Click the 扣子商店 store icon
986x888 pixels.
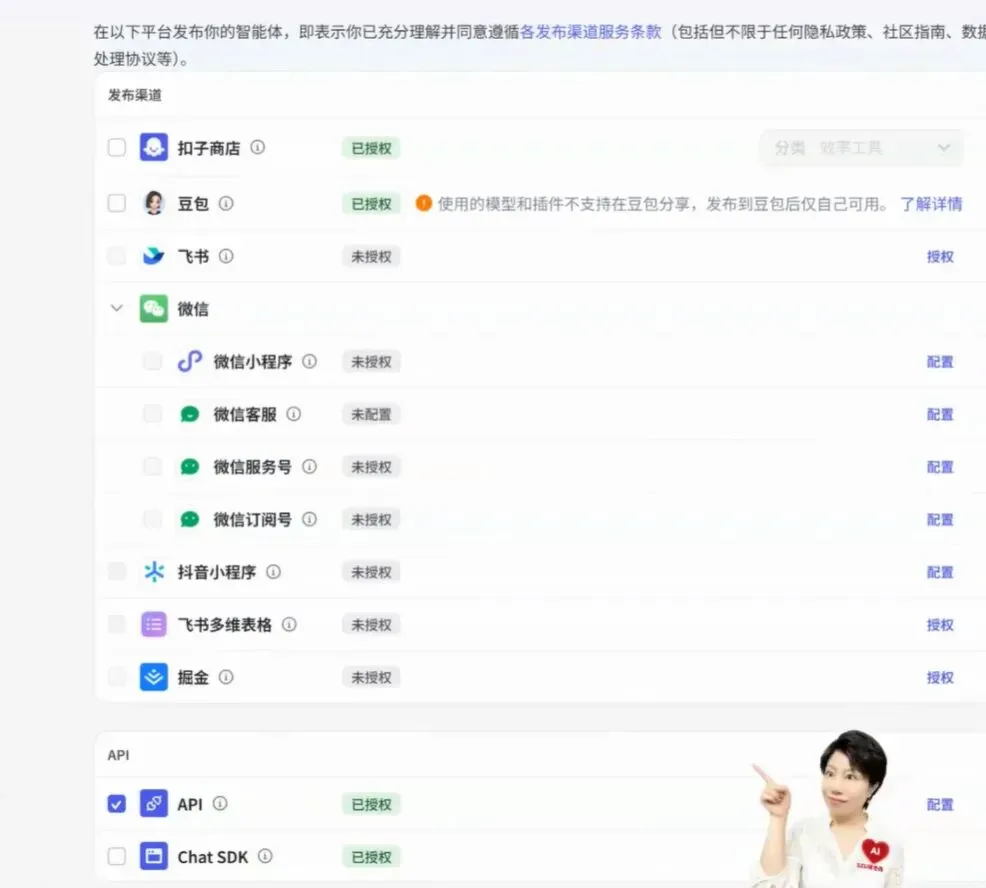[153, 148]
